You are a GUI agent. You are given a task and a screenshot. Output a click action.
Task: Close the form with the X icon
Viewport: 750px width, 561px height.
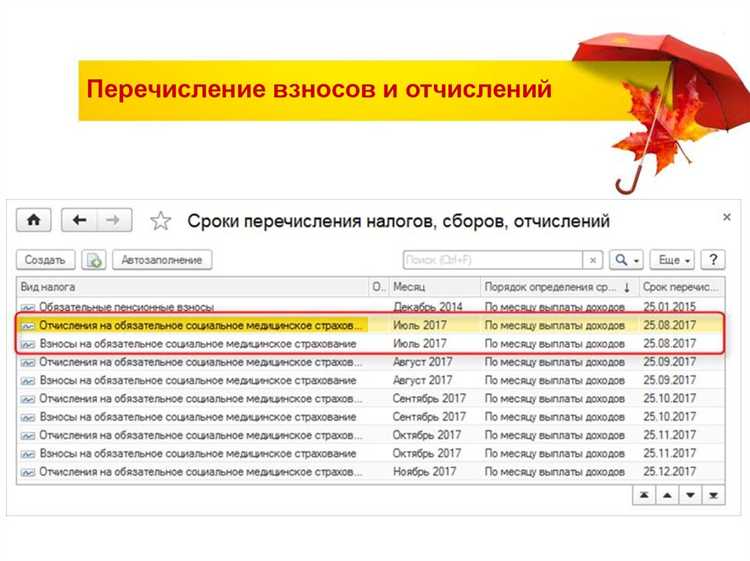coord(727,217)
